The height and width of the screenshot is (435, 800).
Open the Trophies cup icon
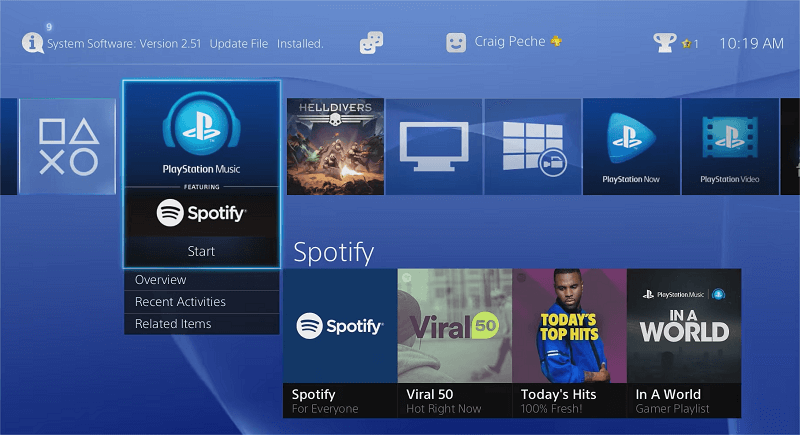664,43
